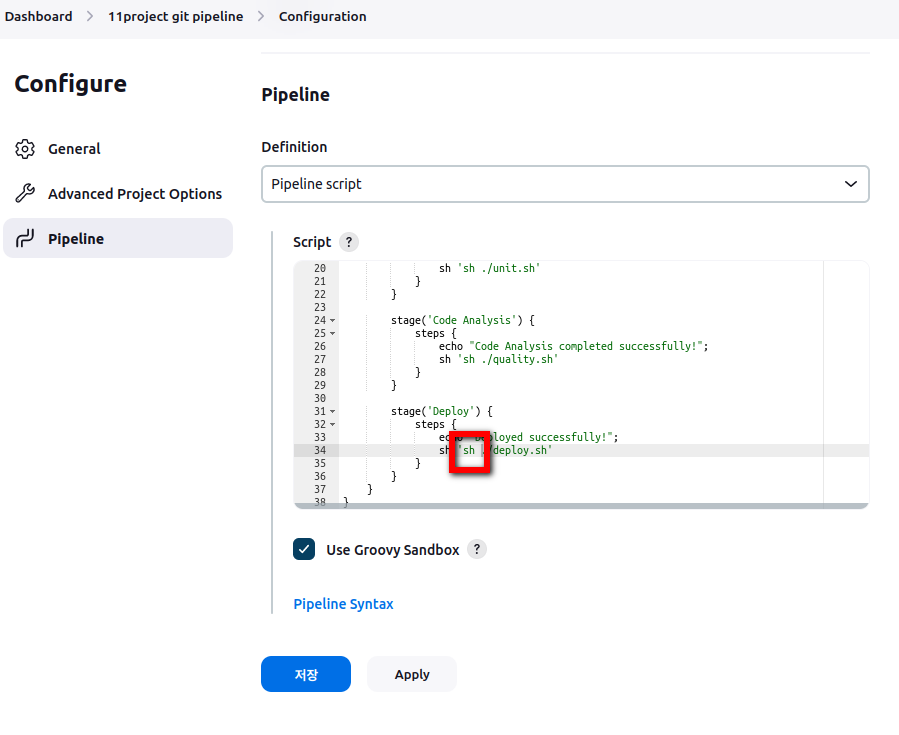This screenshot has width=899, height=735.
Task: Click the stage('Code Analysis') line
Action: (x=463, y=320)
